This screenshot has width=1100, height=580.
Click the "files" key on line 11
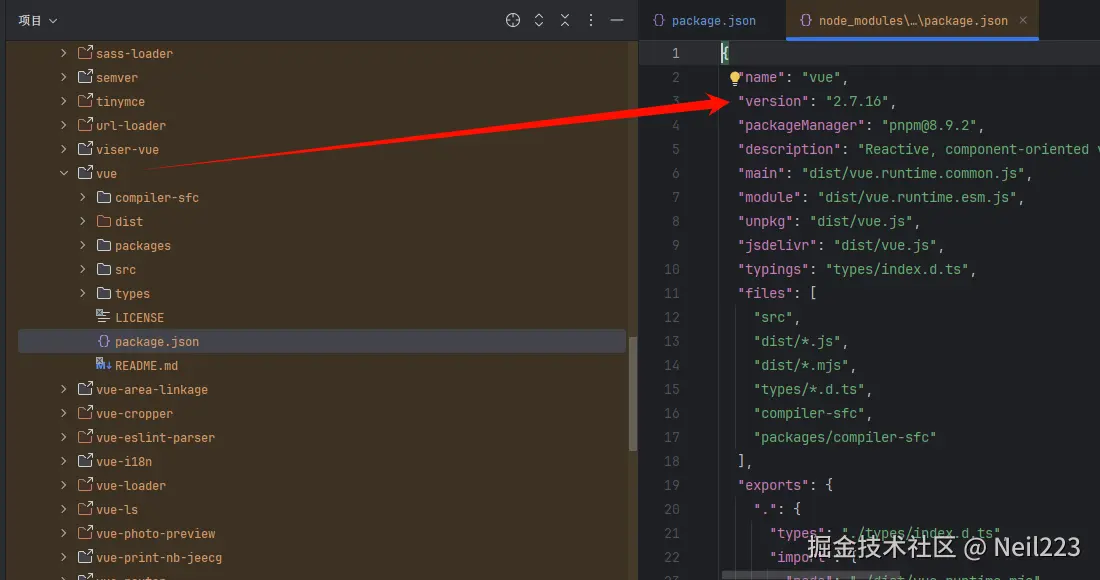(765, 293)
